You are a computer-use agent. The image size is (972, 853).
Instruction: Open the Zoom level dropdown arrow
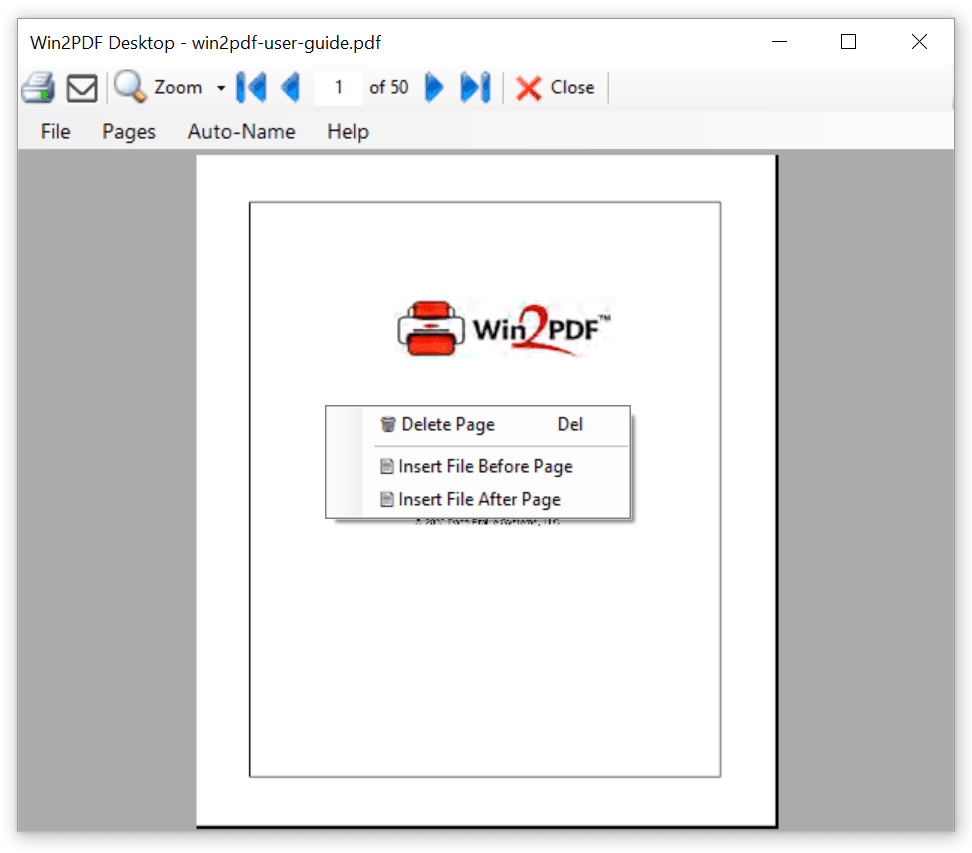tap(220, 87)
